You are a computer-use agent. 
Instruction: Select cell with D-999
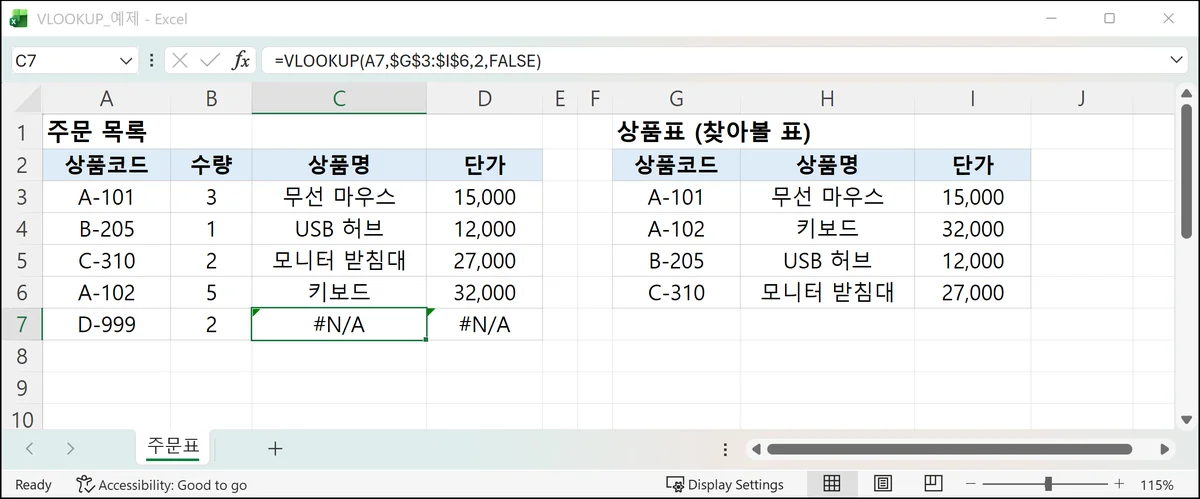(x=106, y=324)
